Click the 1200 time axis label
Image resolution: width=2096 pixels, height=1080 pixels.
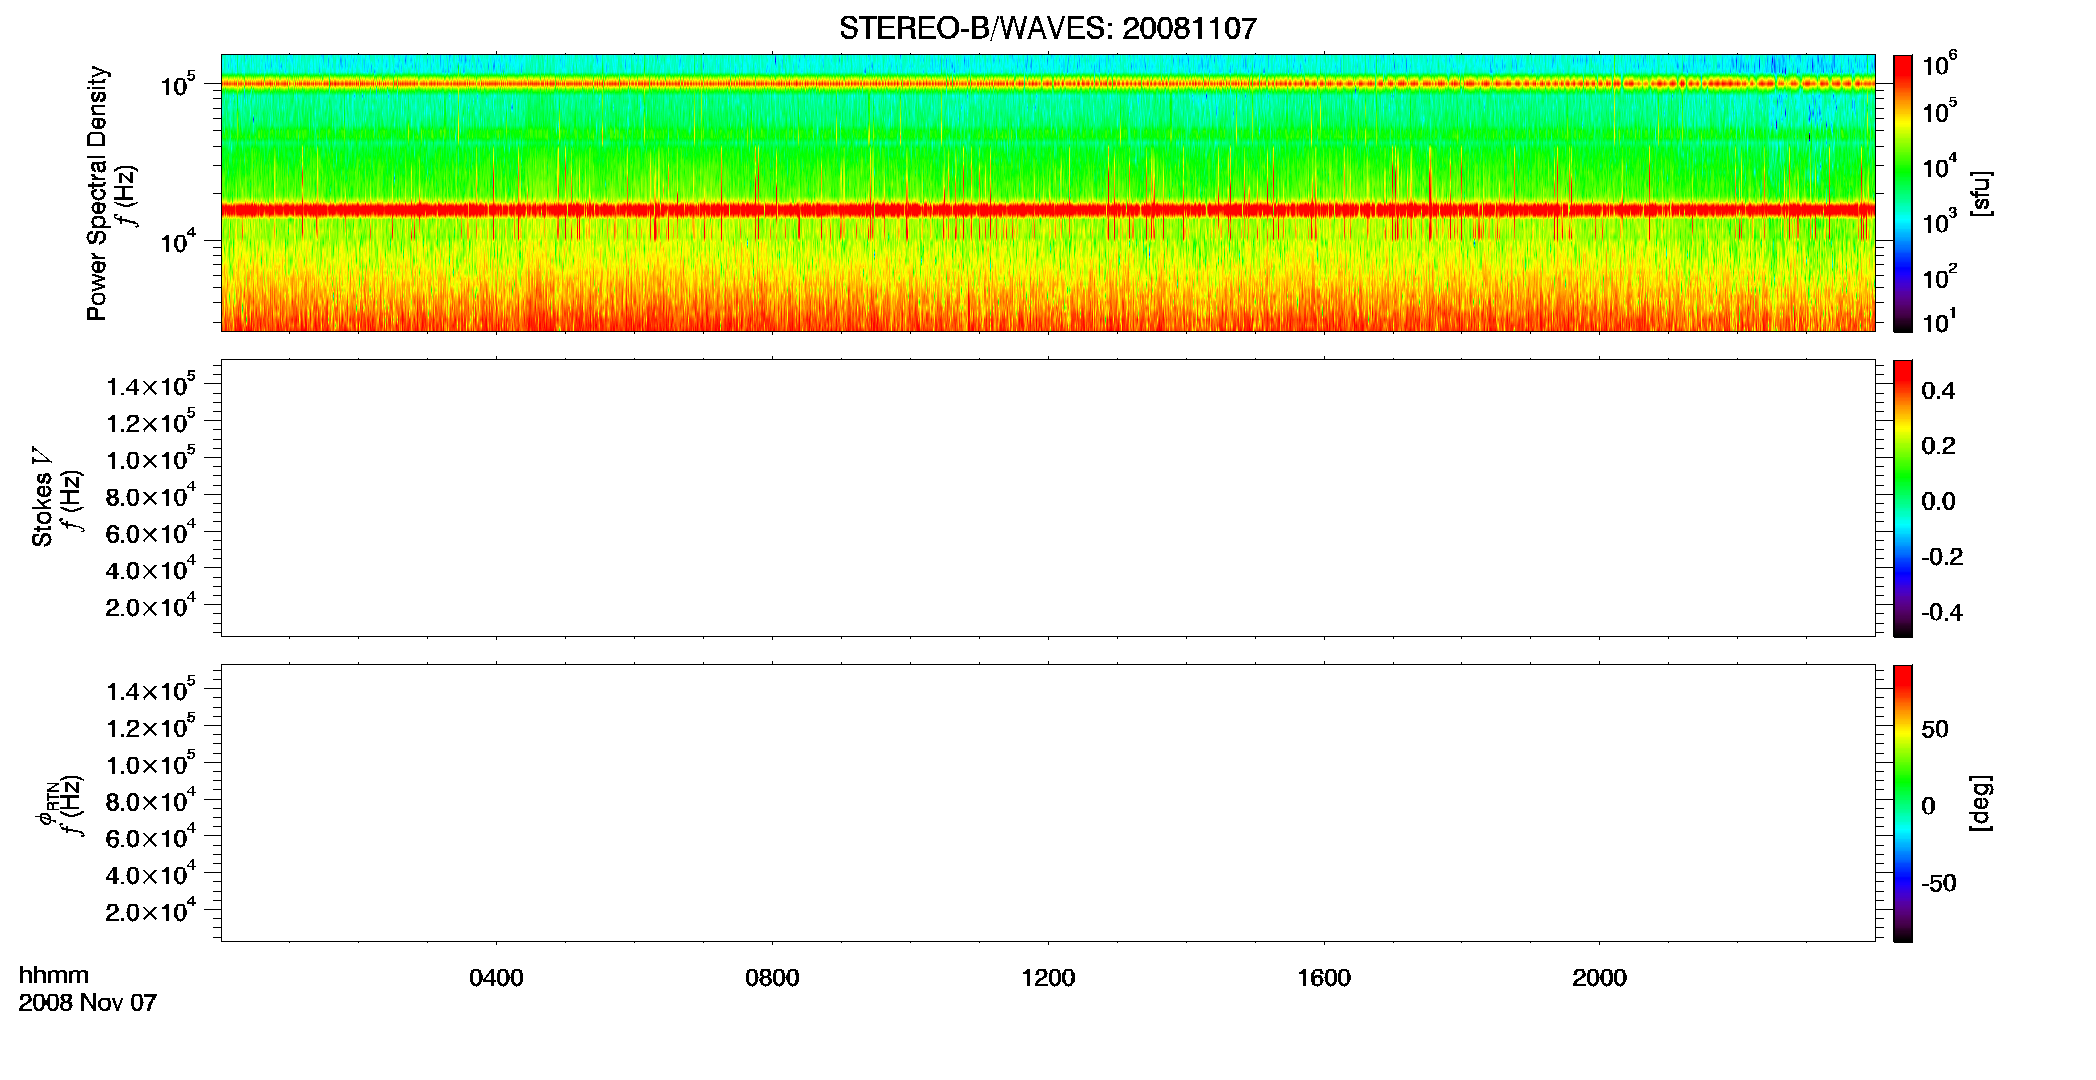pos(1048,978)
